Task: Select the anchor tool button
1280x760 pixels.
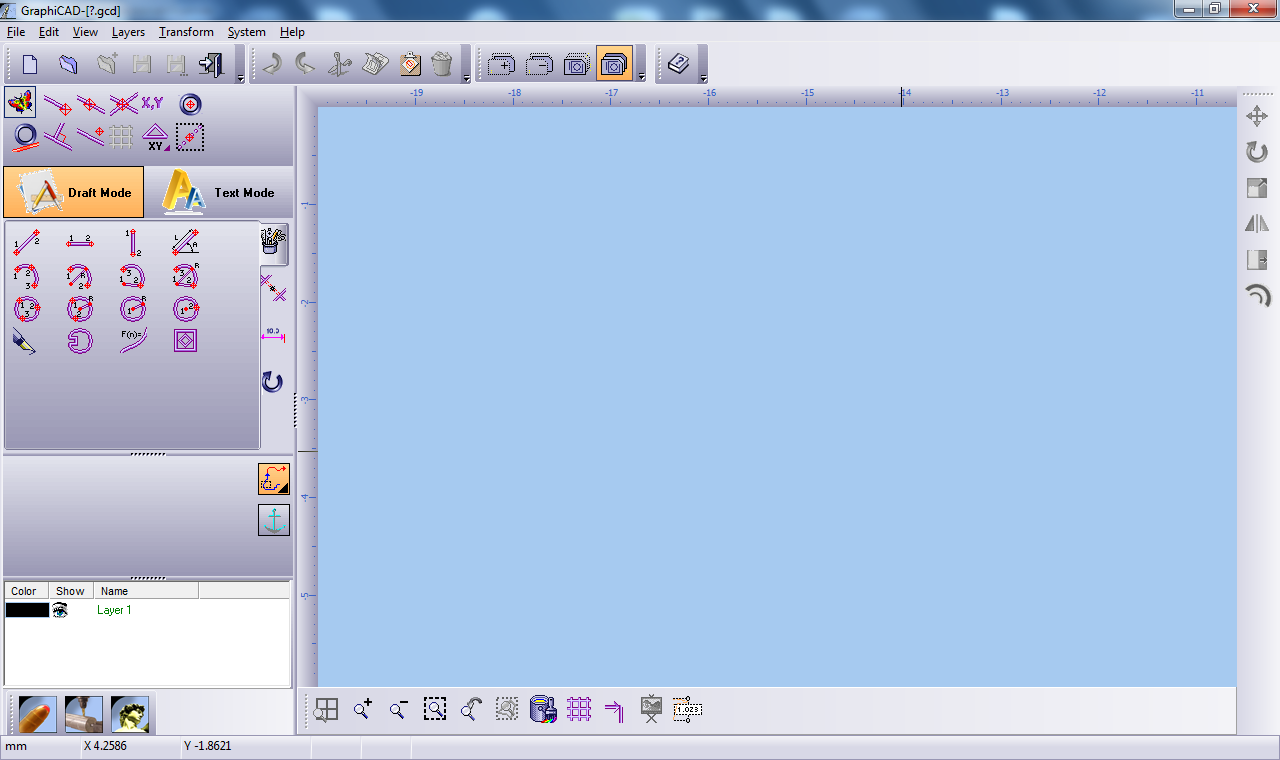Action: pyautogui.click(x=273, y=520)
